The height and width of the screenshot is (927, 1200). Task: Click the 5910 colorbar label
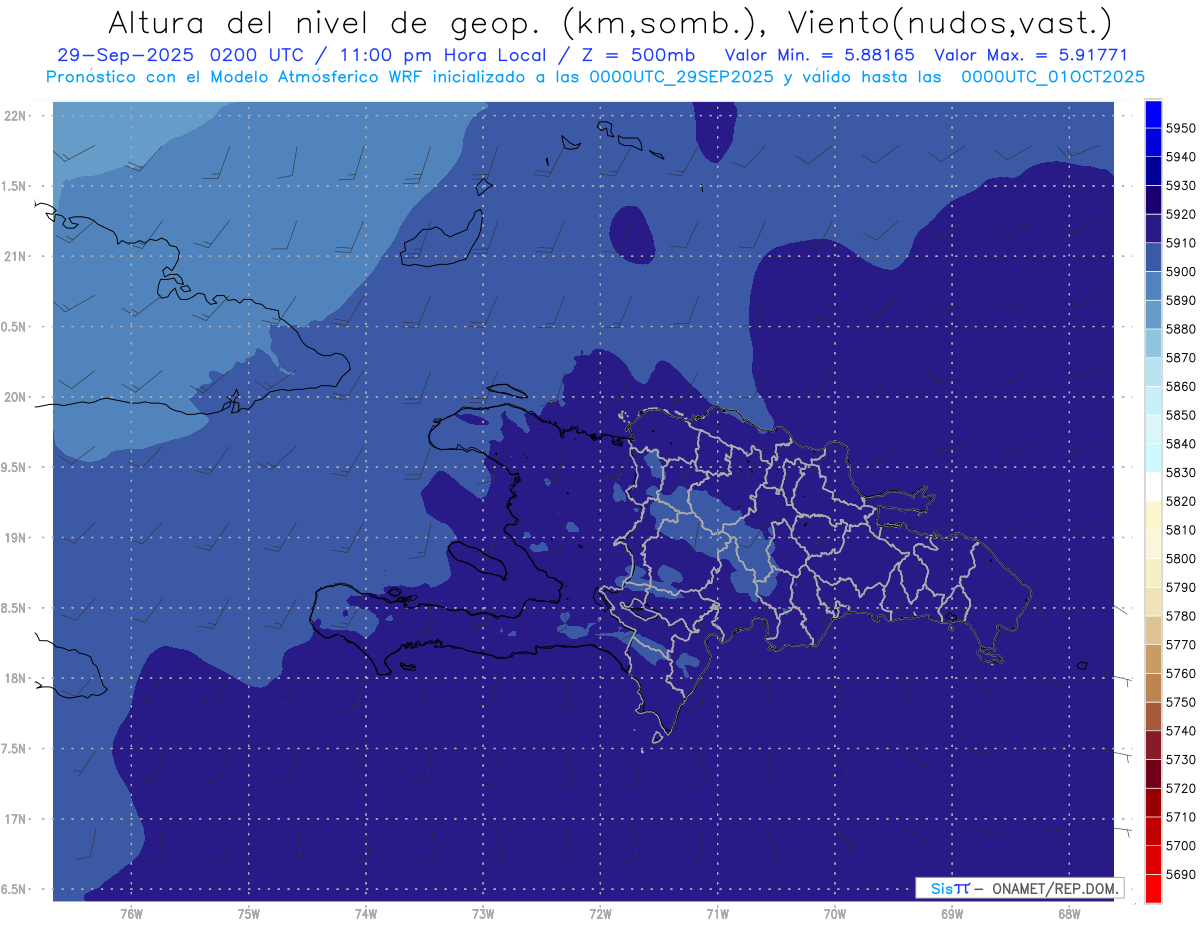(x=1180, y=243)
